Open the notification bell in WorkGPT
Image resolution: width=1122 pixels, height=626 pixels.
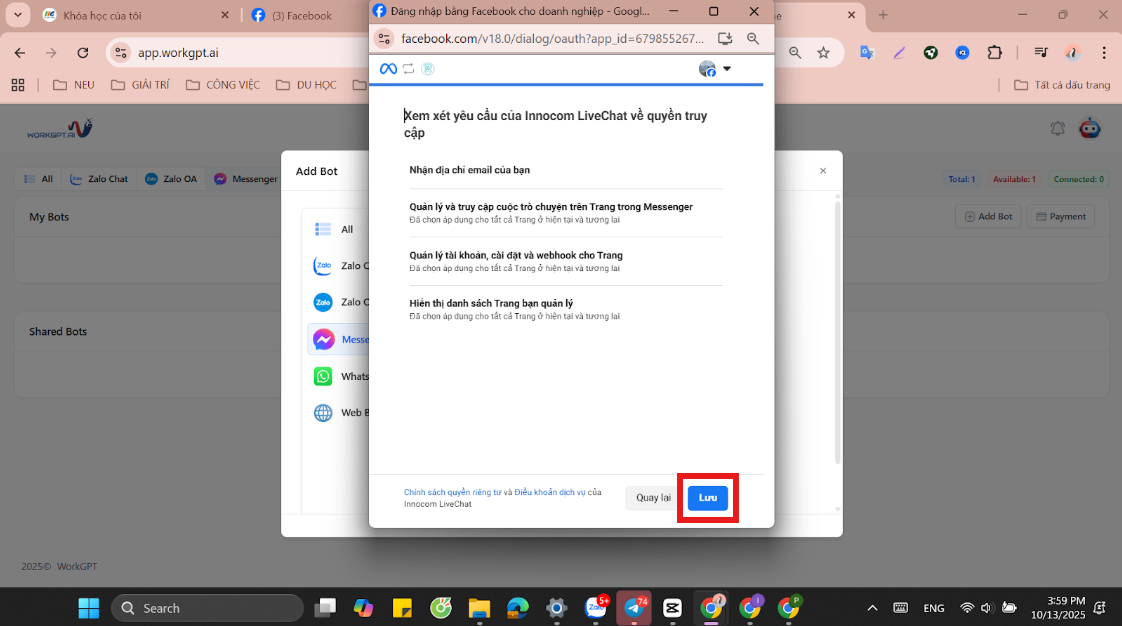(x=1058, y=129)
